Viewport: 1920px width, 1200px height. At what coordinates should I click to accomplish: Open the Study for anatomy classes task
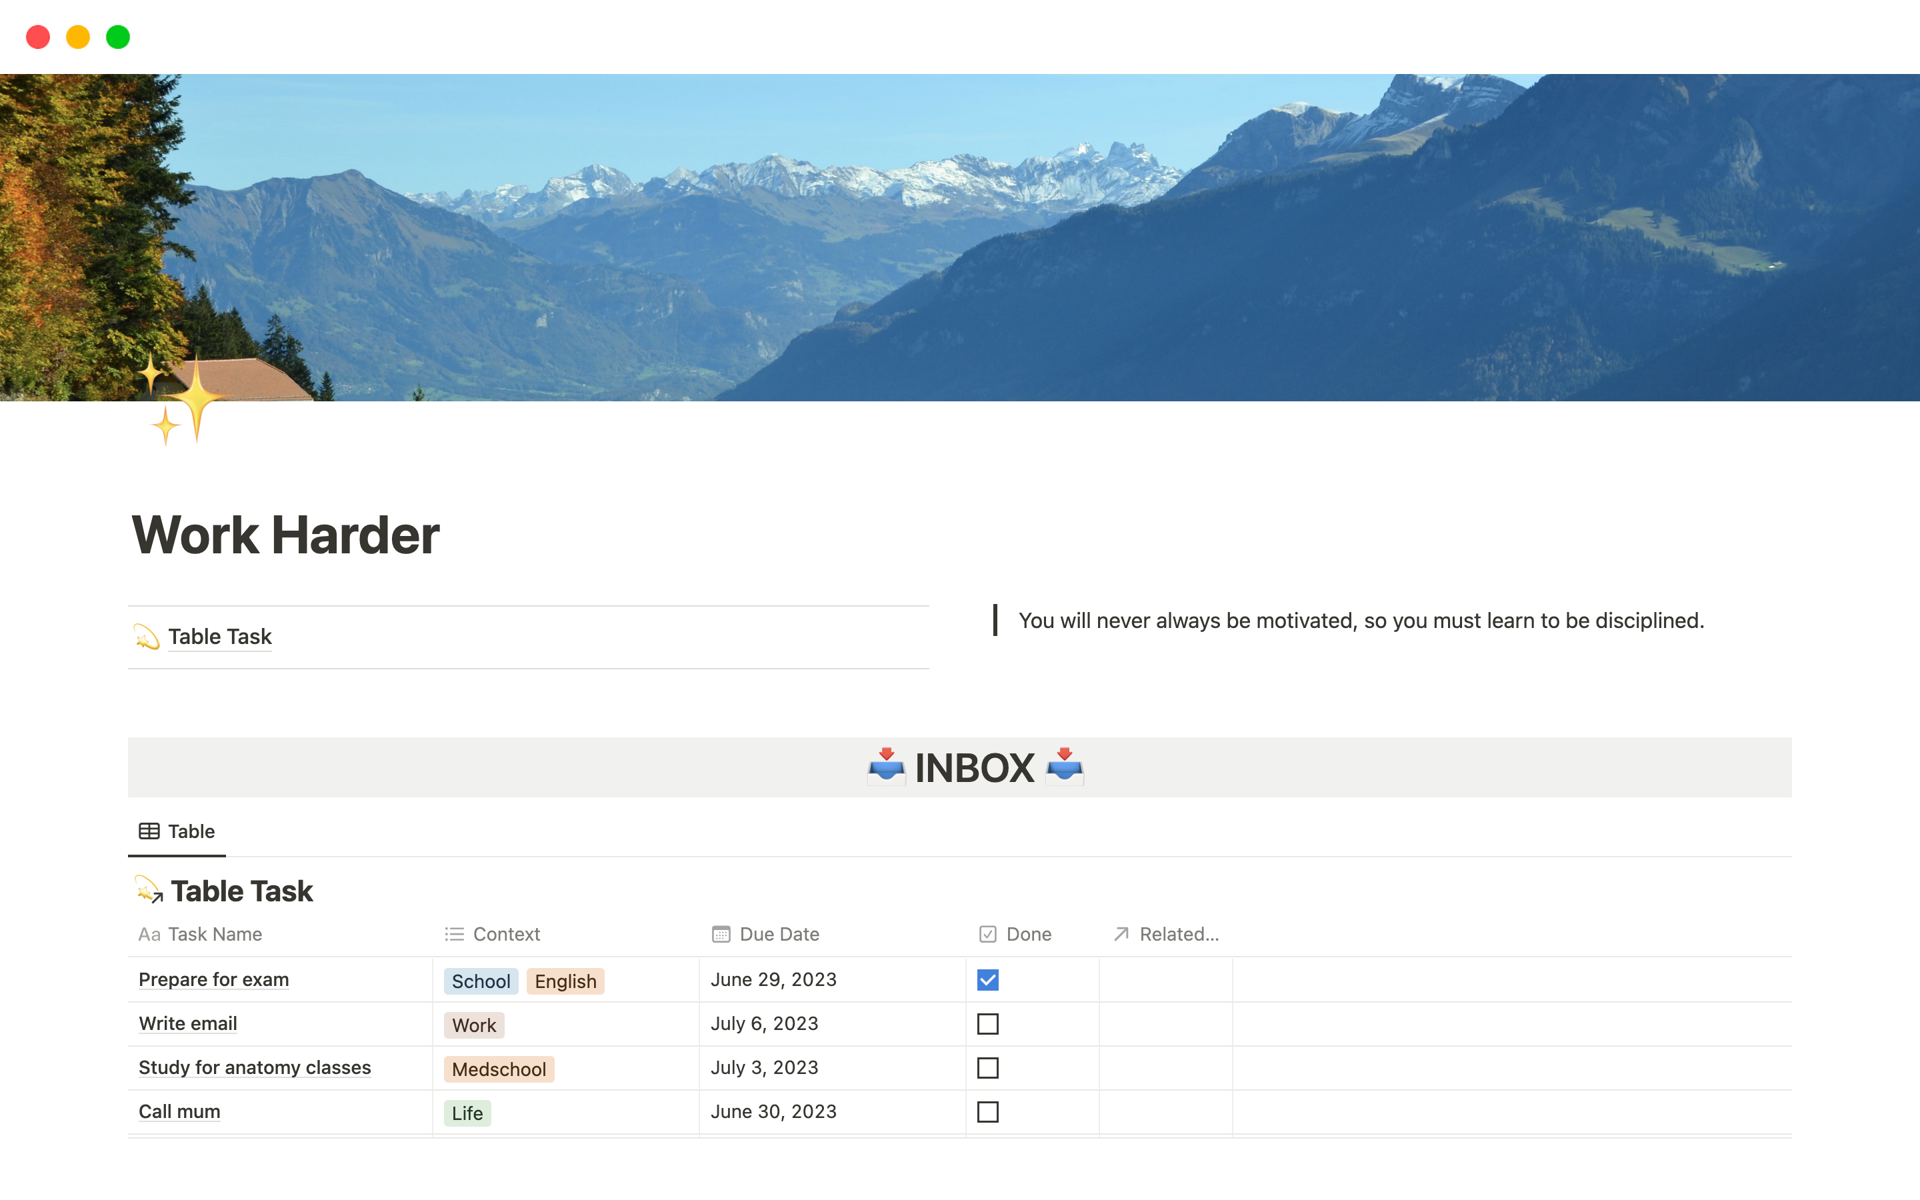(255, 1068)
